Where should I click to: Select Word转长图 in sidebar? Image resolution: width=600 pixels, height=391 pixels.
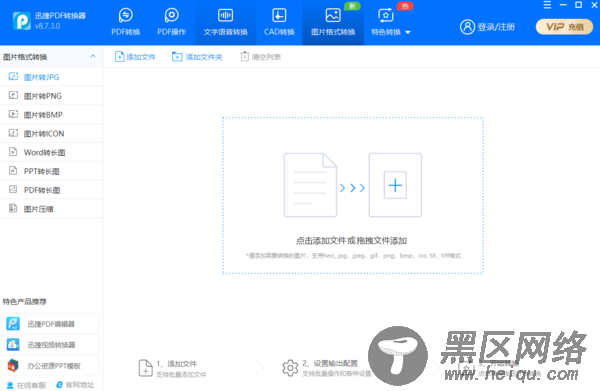pos(51,152)
